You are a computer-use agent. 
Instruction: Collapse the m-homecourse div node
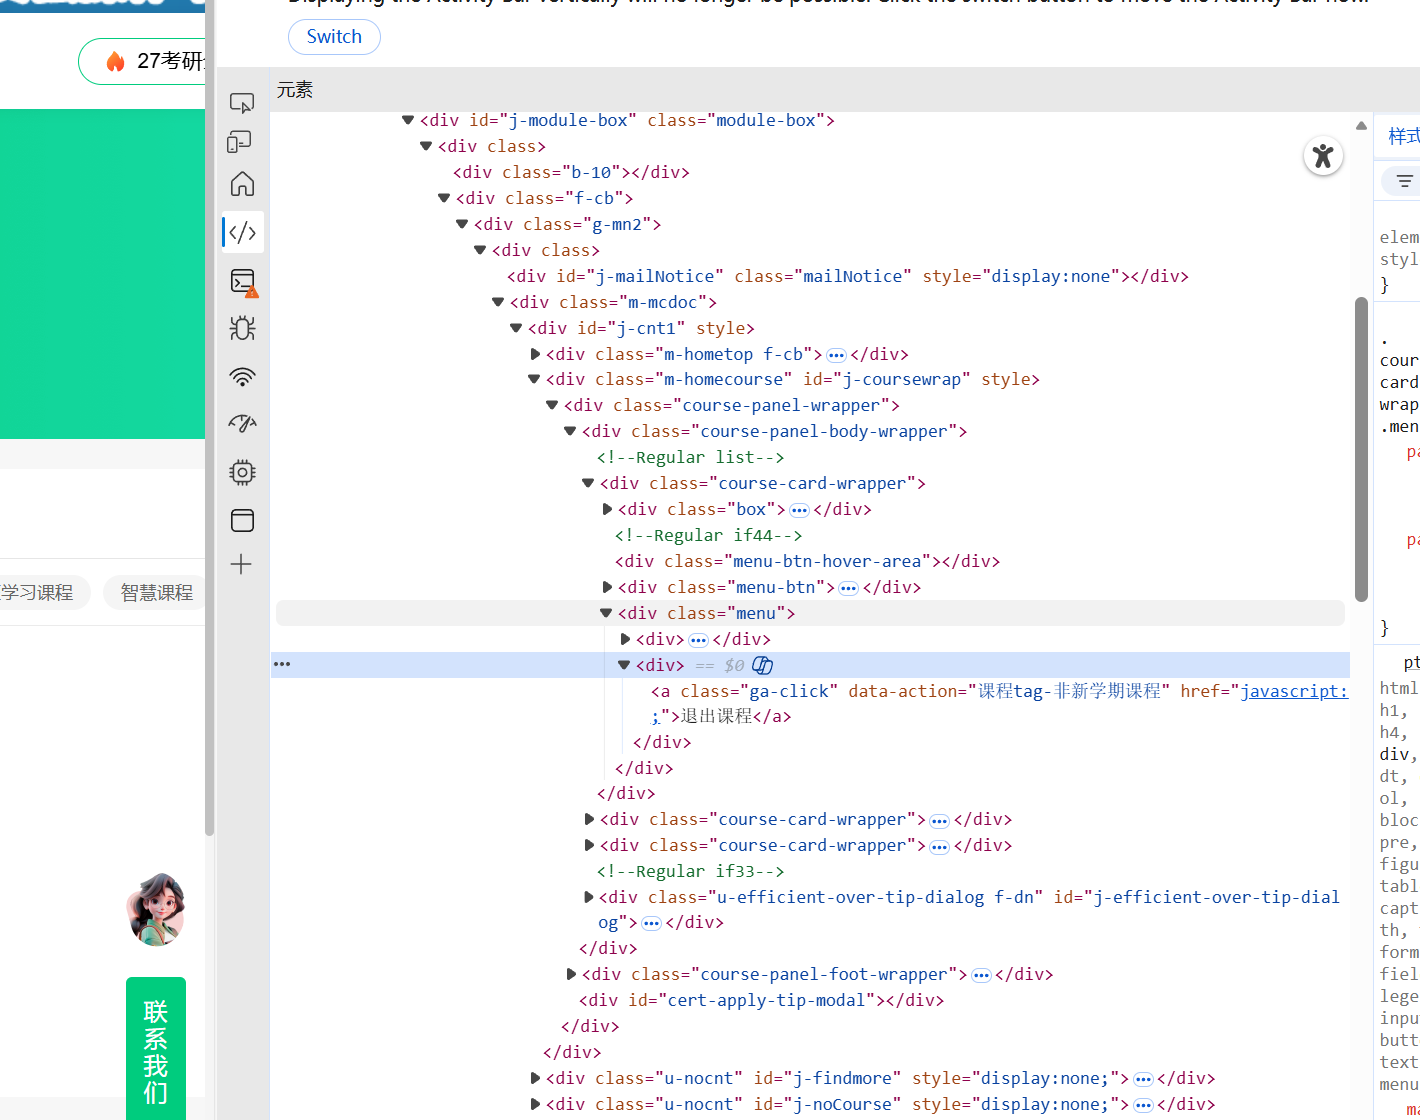534,379
